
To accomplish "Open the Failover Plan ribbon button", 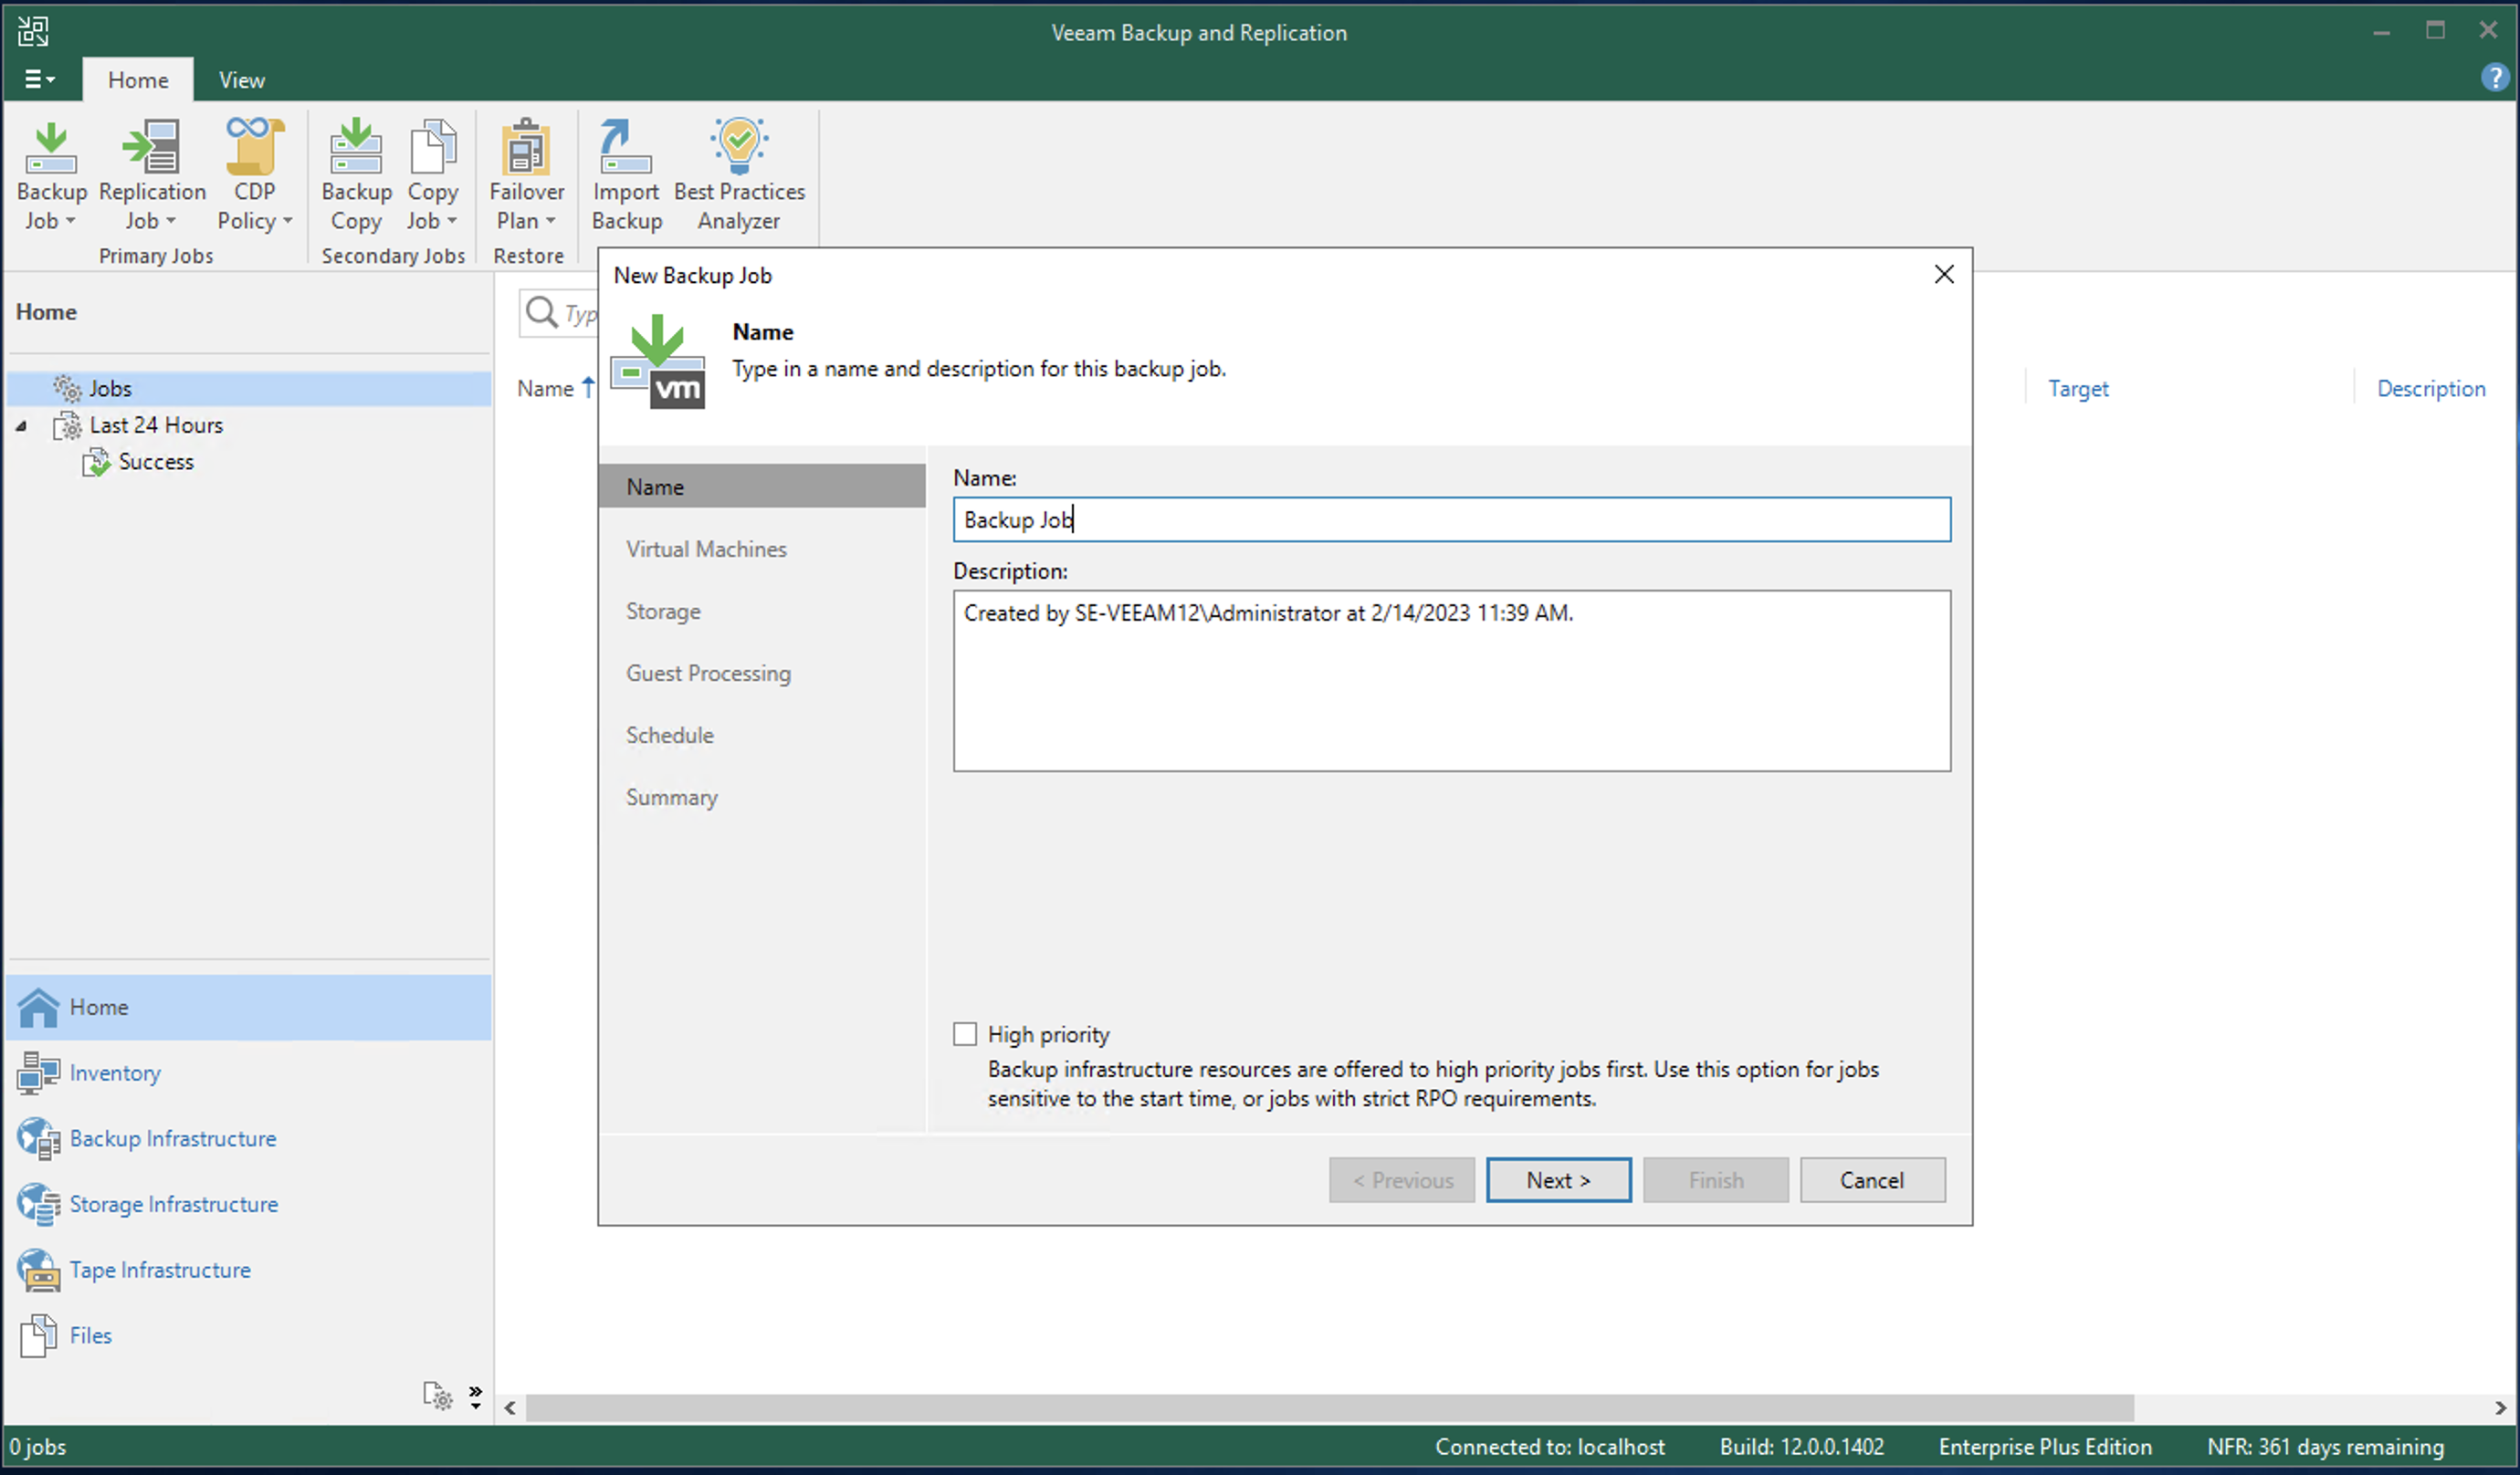I will tap(526, 175).
